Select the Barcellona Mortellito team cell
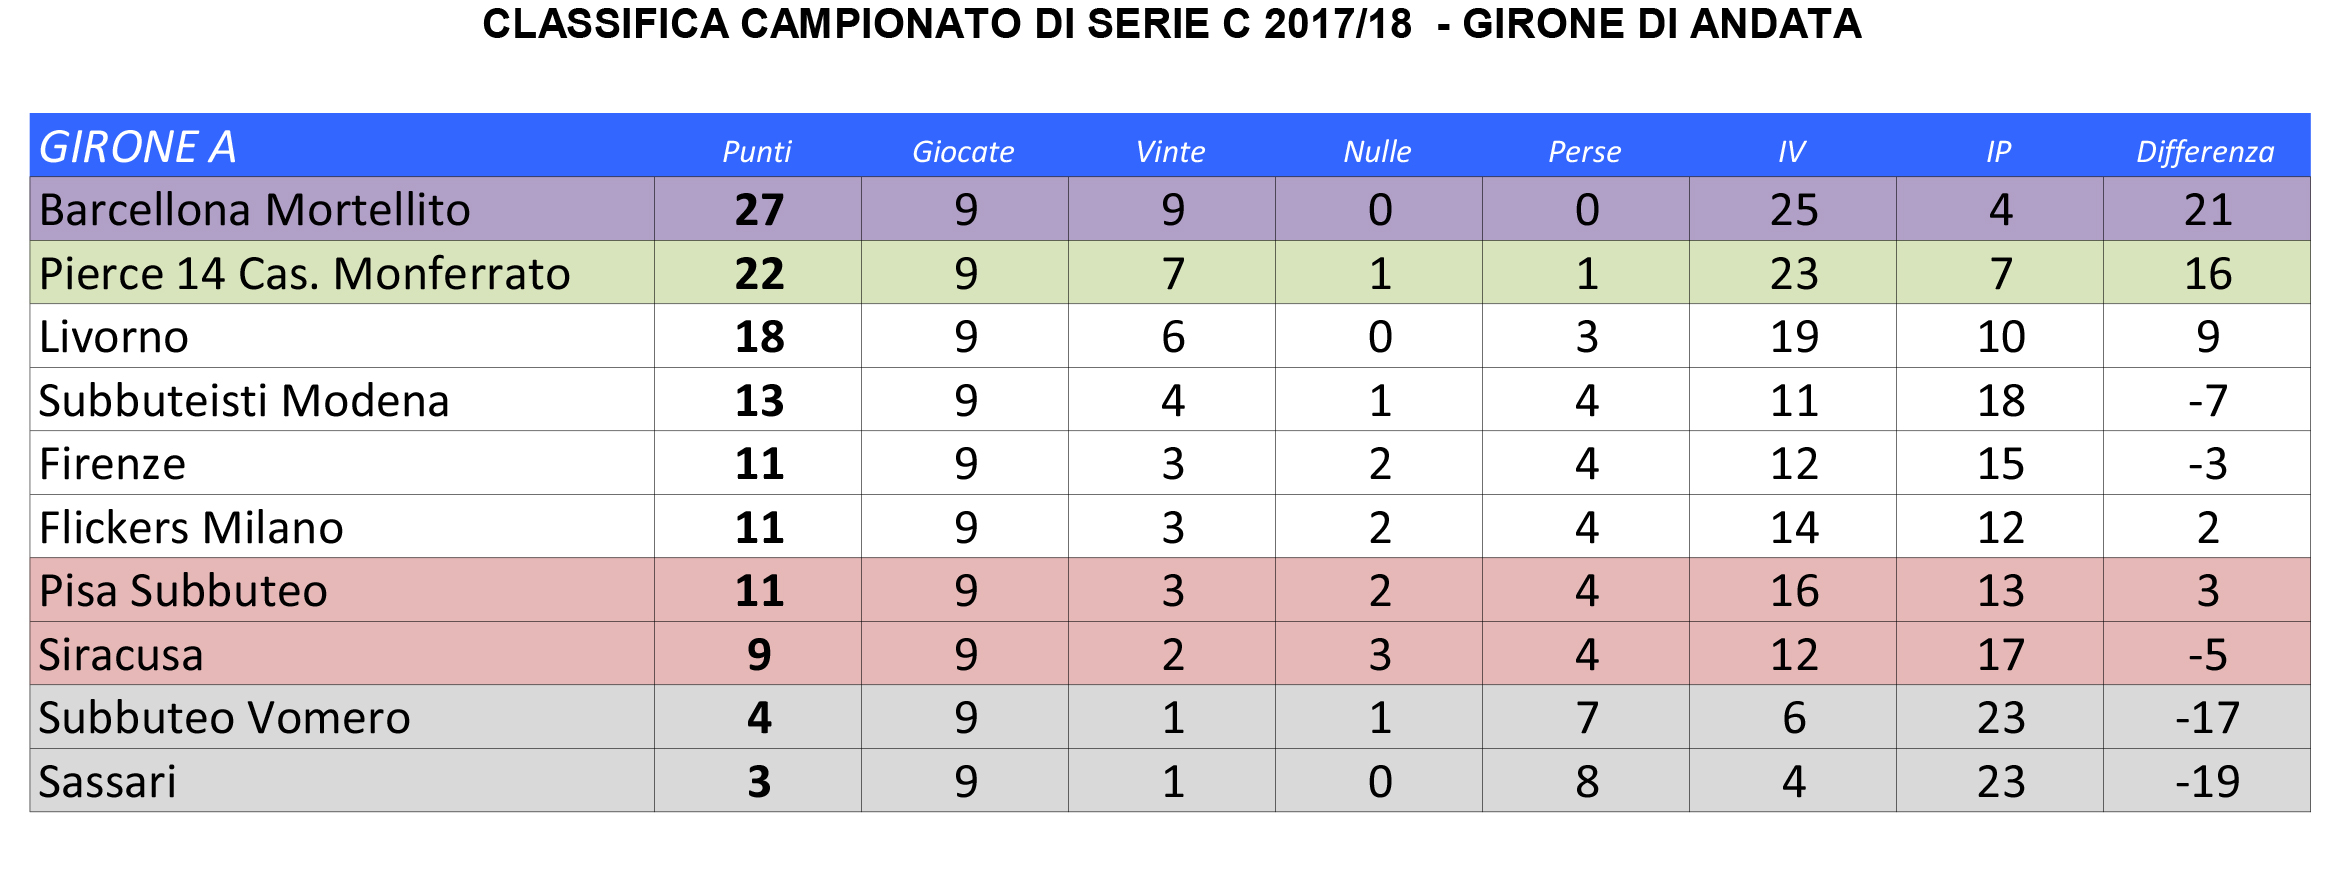This screenshot has width=2331, height=882. (255, 210)
